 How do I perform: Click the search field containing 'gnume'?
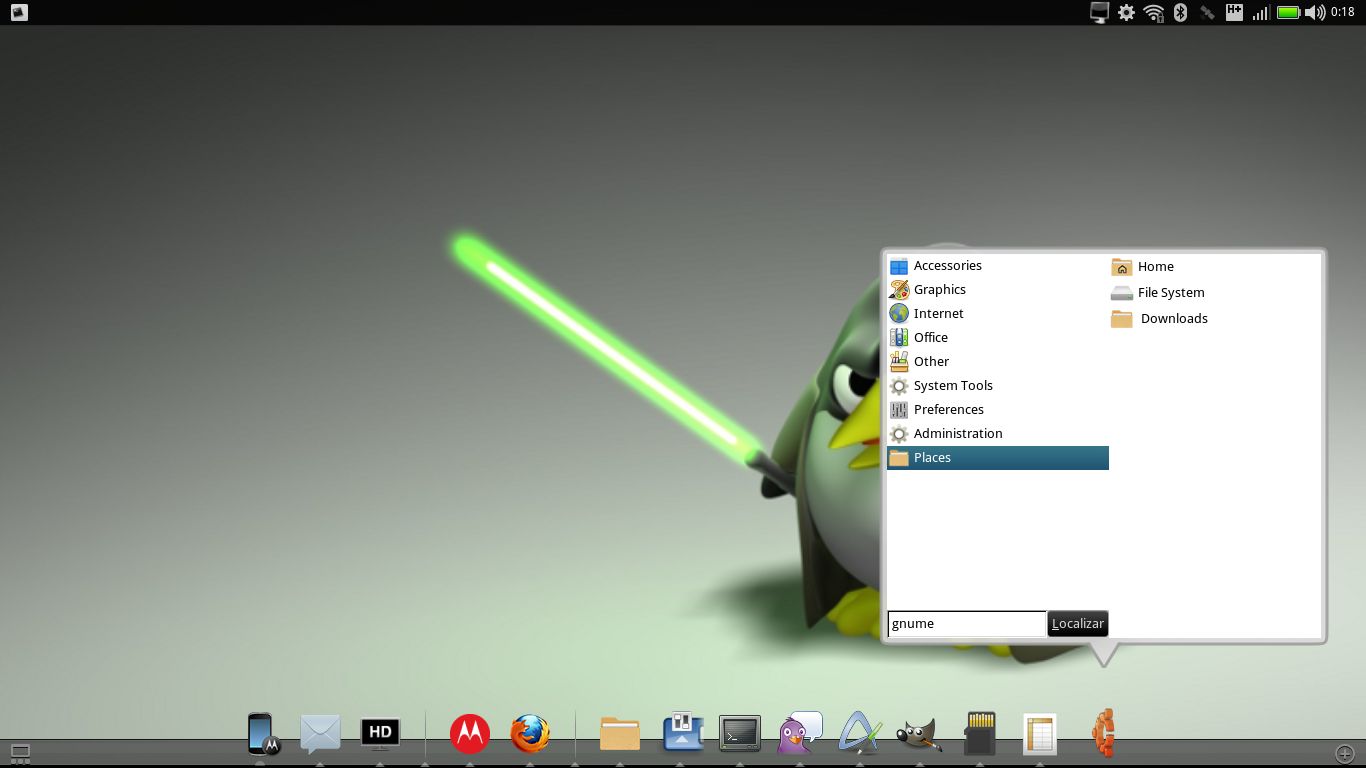coord(965,624)
